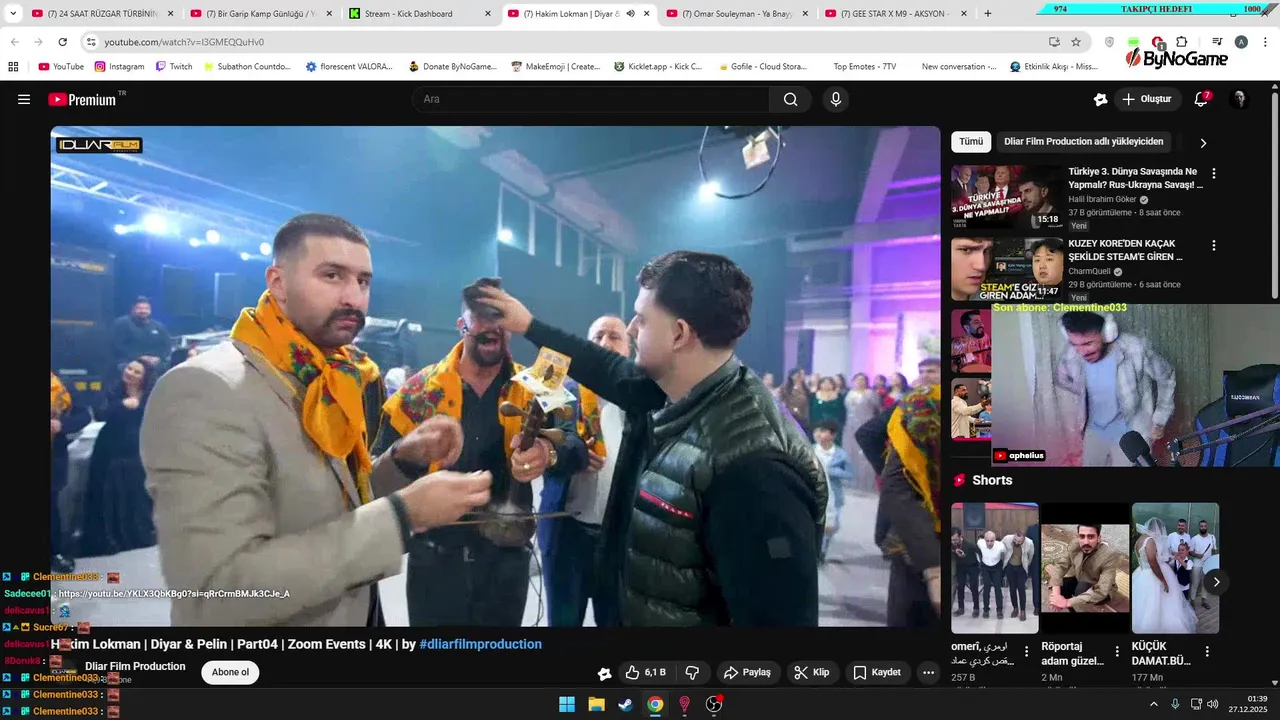1280x720 pixels.
Task: Open Chrome downloads and media control
Action: [x=1217, y=42]
